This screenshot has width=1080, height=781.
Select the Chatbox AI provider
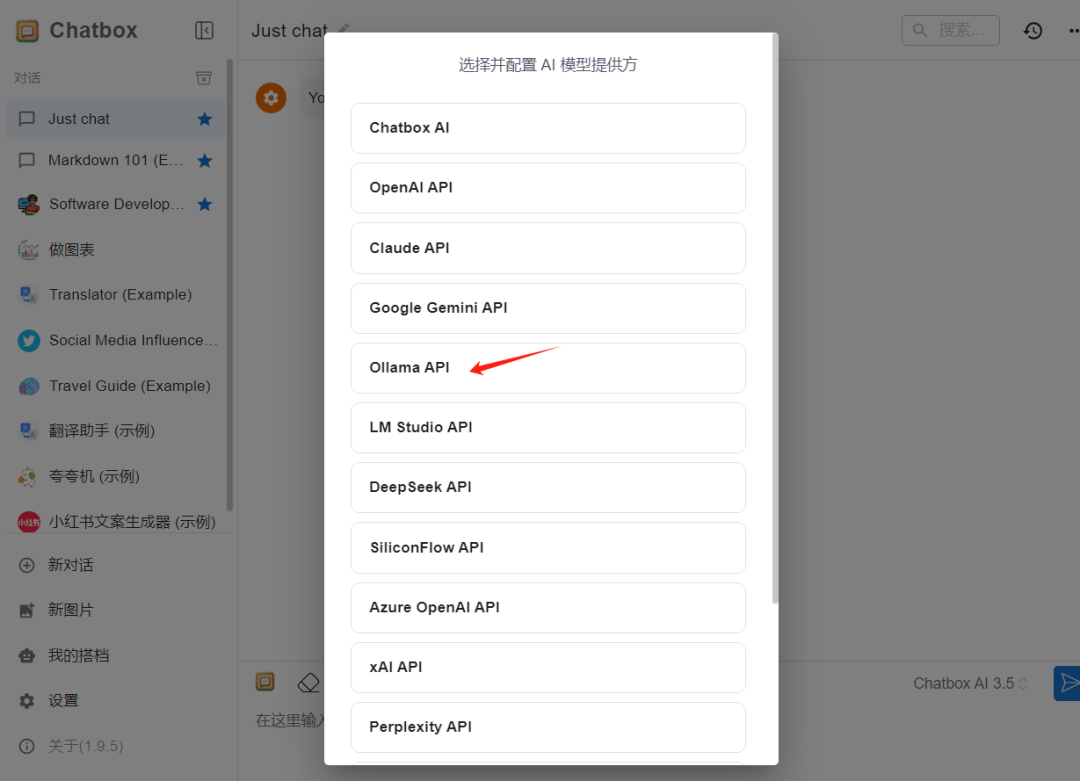click(548, 128)
